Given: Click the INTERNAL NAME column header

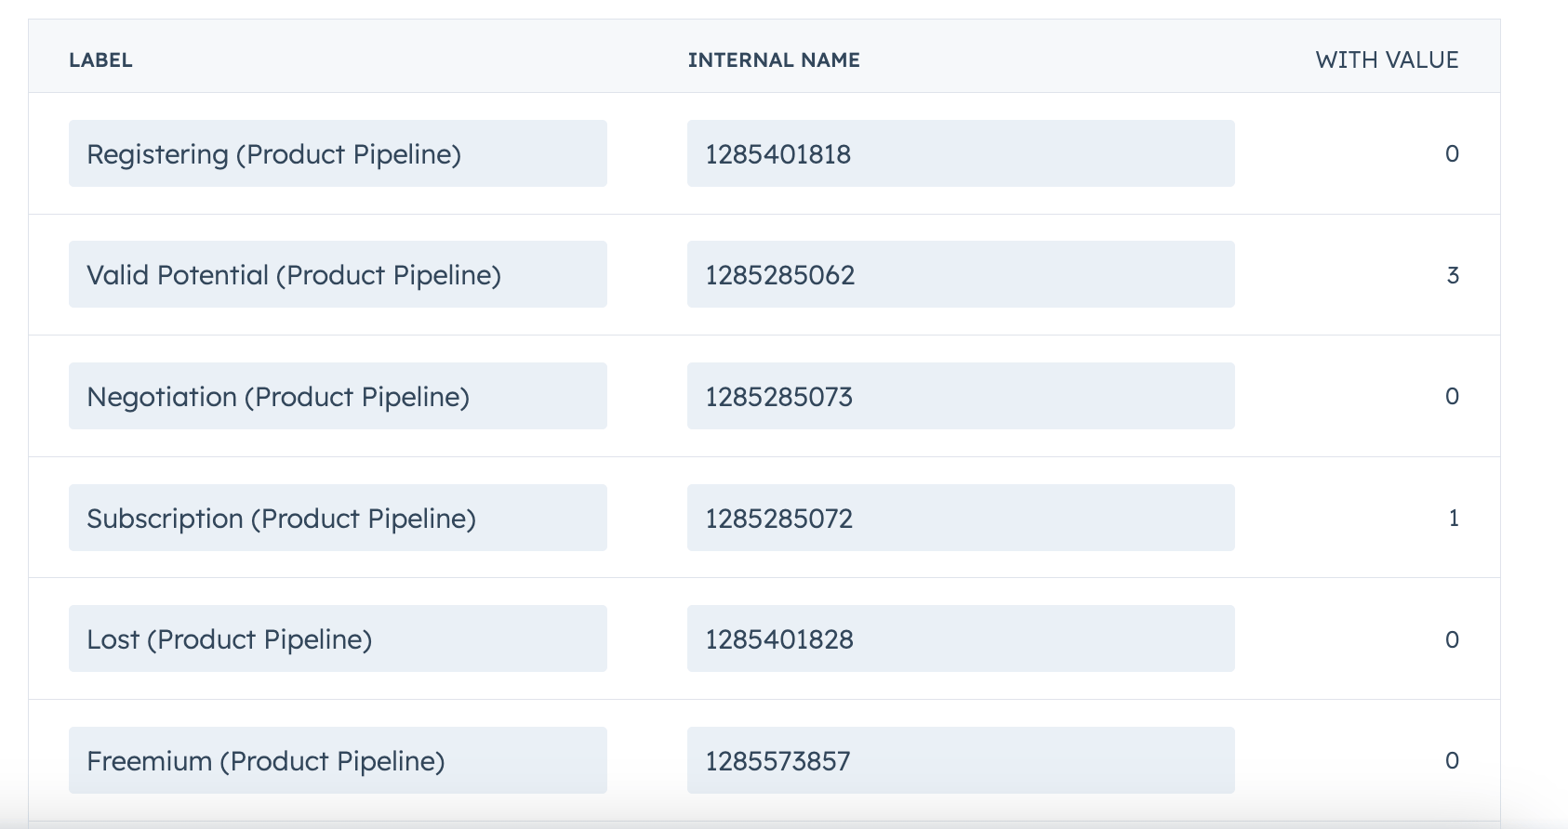Looking at the screenshot, I should pyautogui.click(x=773, y=60).
